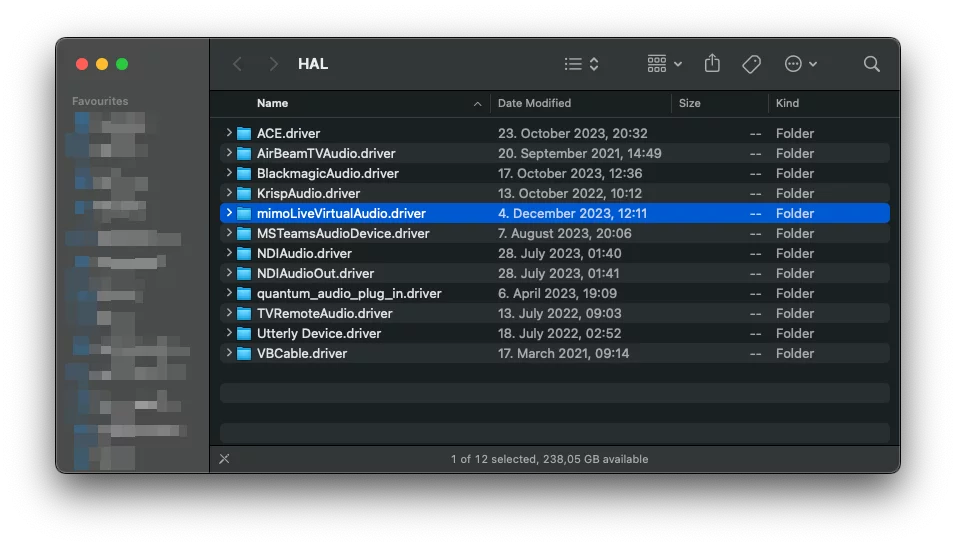Go back with the left arrow
Viewport: 956px width, 547px height.
pyautogui.click(x=238, y=64)
